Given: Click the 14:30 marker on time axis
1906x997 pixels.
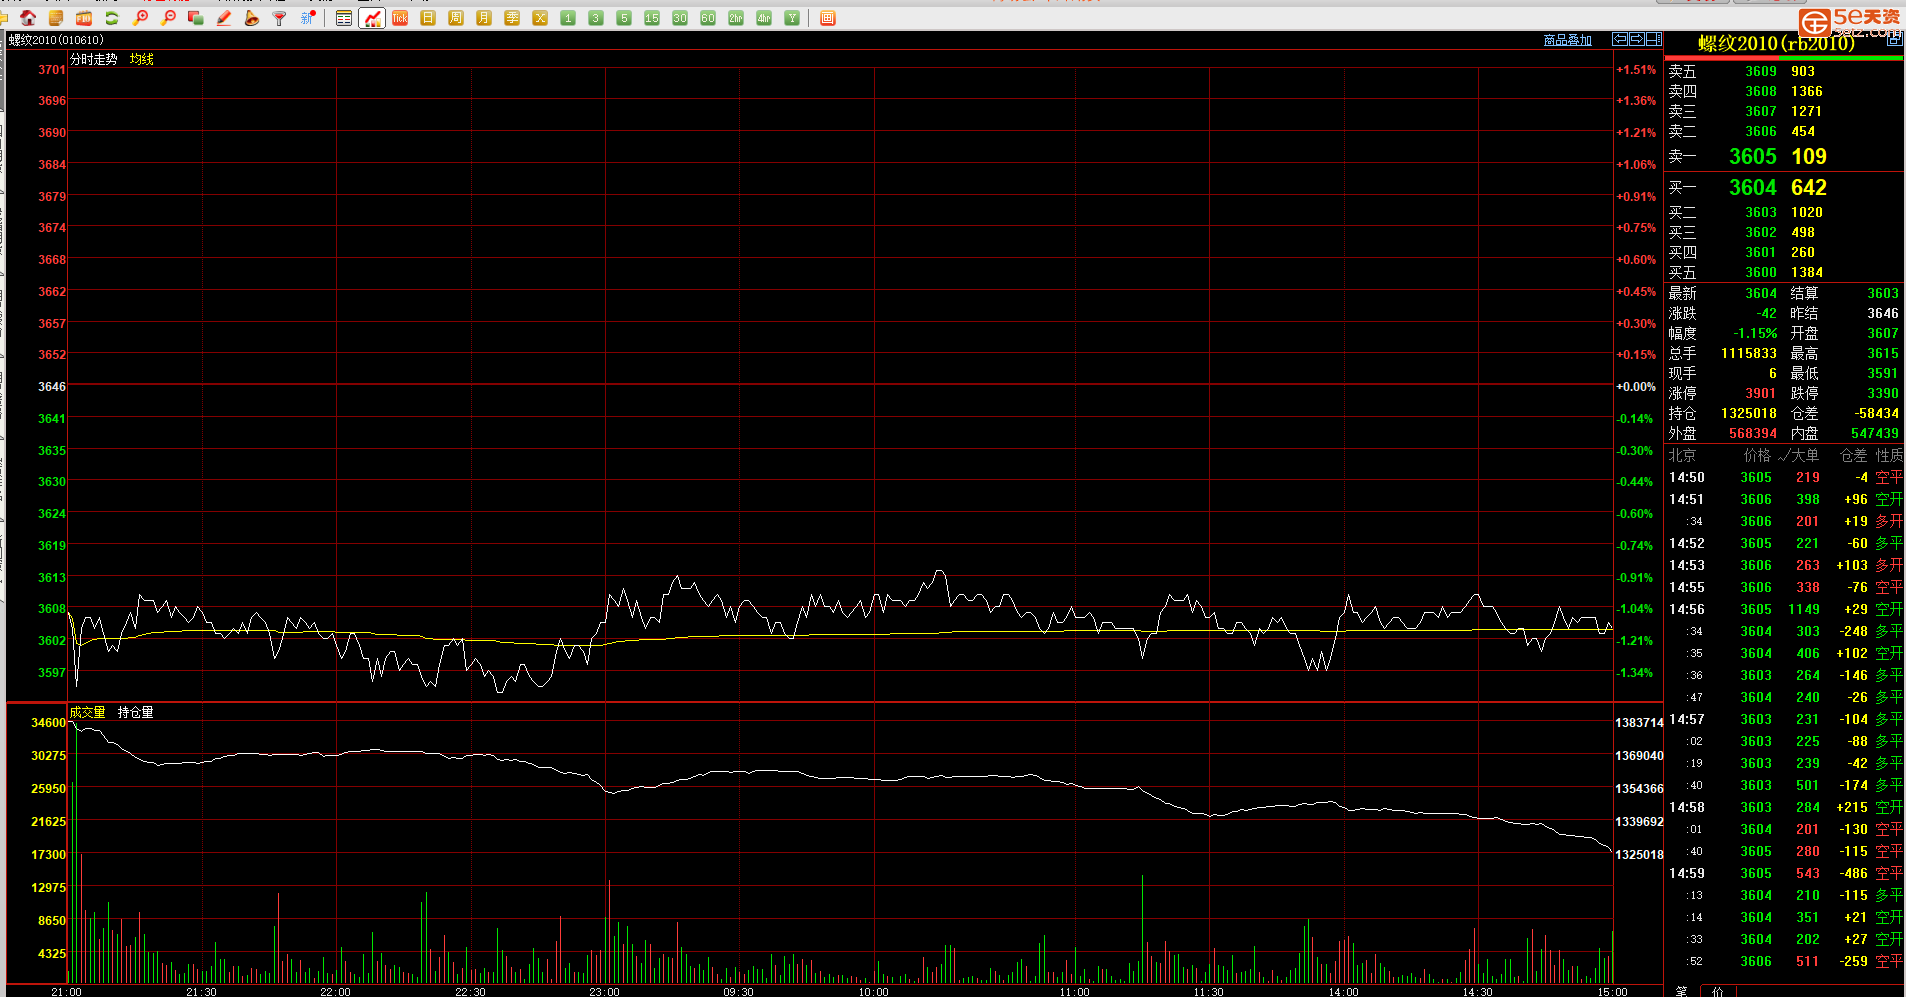Looking at the screenshot, I should point(1477,991).
